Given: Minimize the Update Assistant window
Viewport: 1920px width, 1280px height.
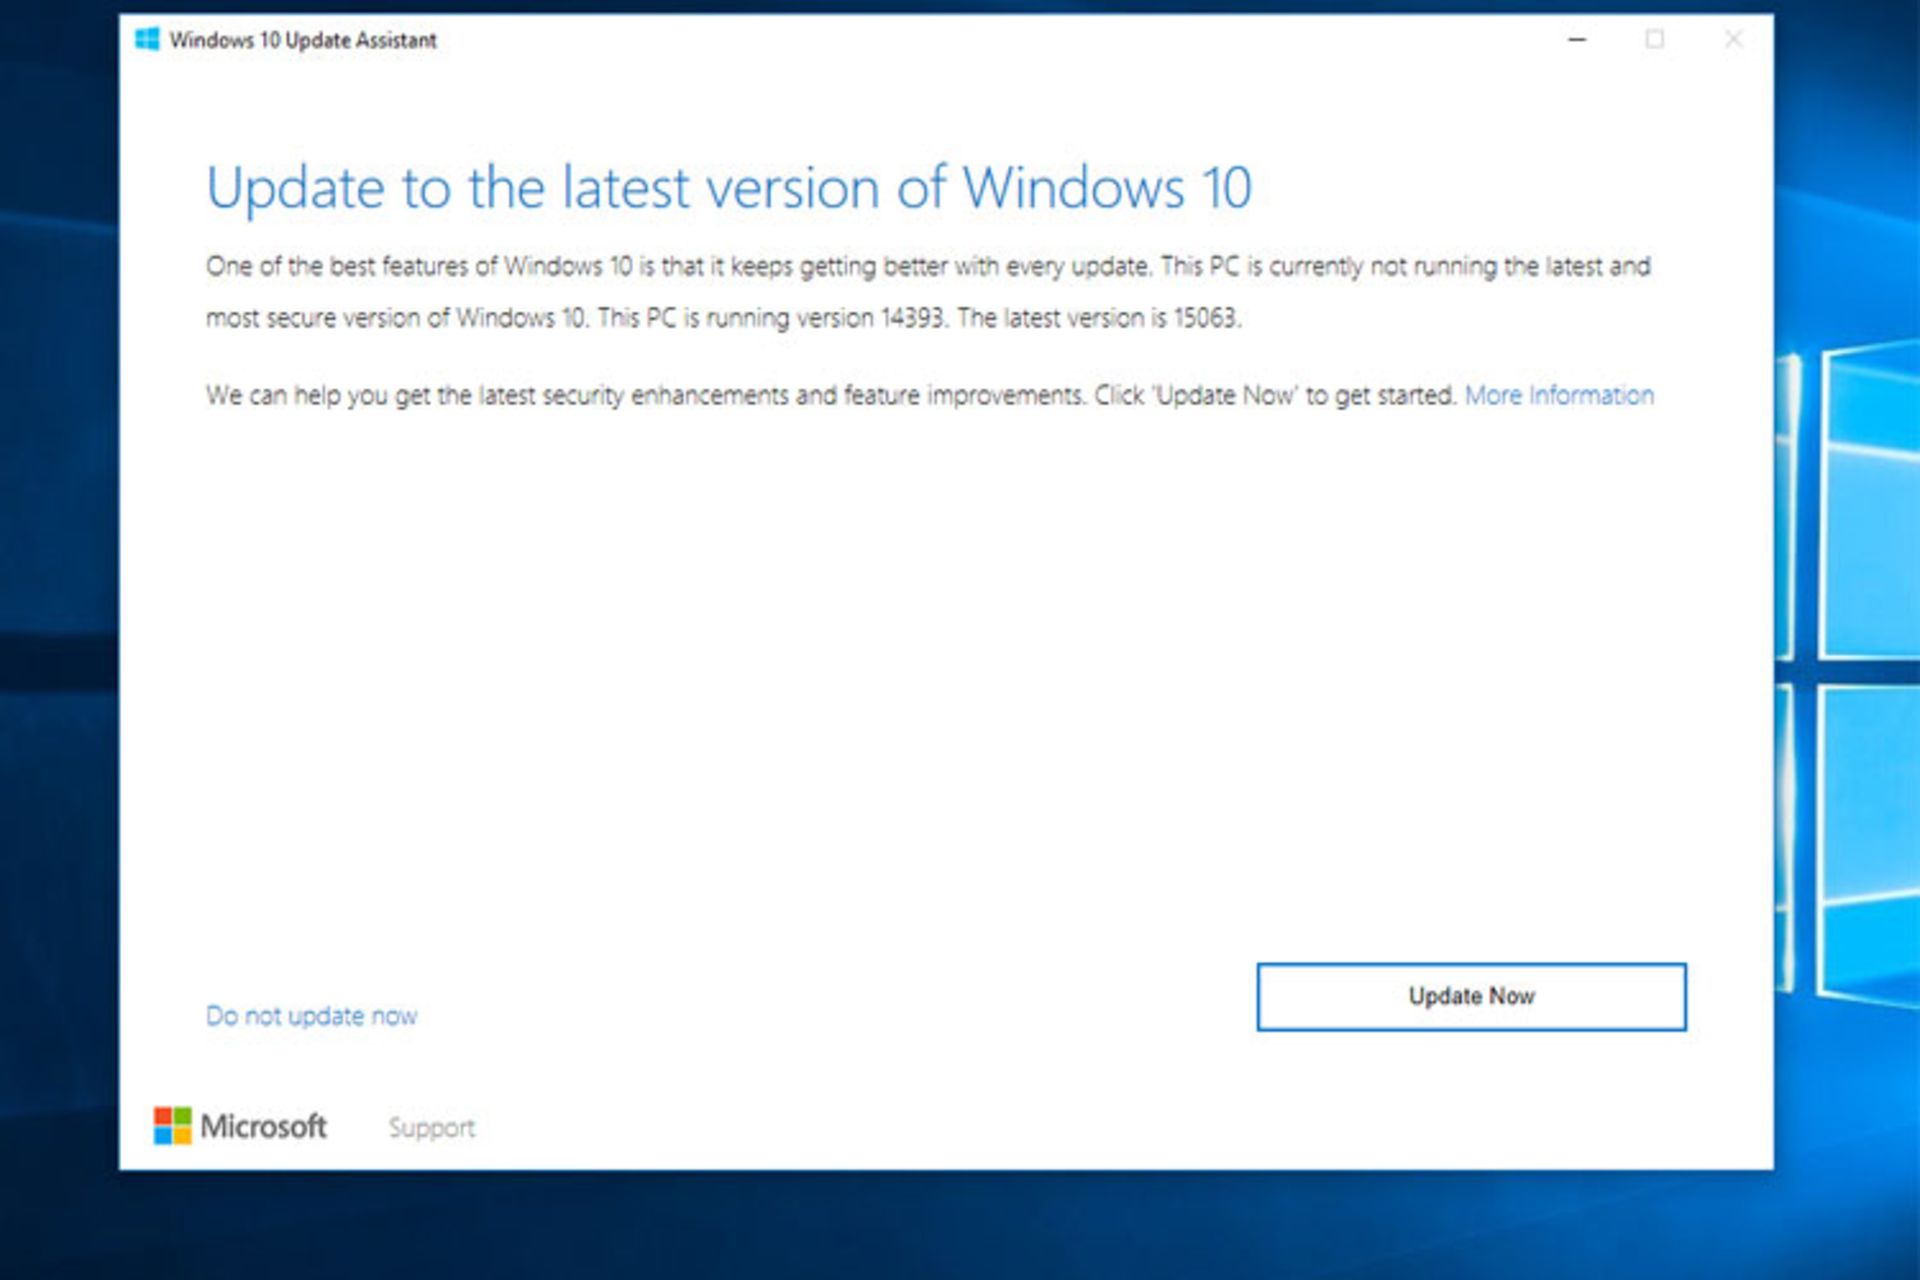Looking at the screenshot, I should [1577, 40].
